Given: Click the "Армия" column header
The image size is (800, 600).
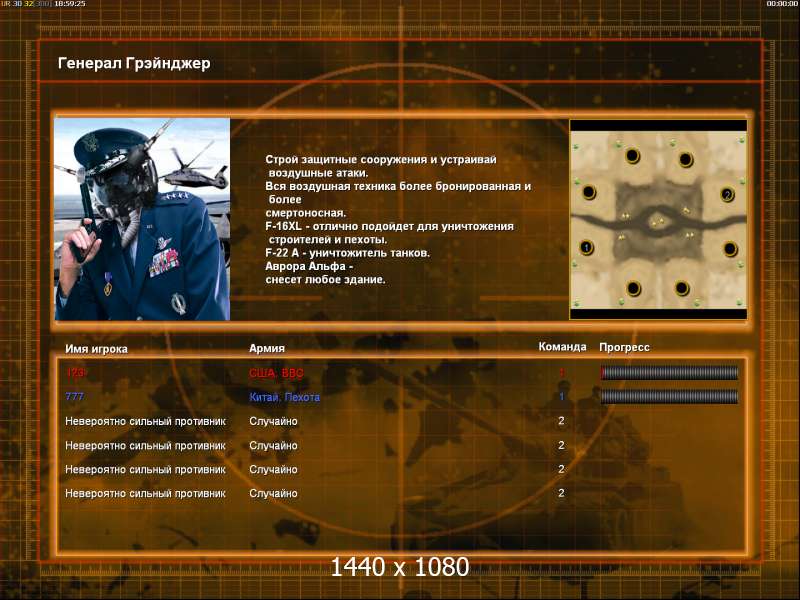Looking at the screenshot, I should coord(267,348).
